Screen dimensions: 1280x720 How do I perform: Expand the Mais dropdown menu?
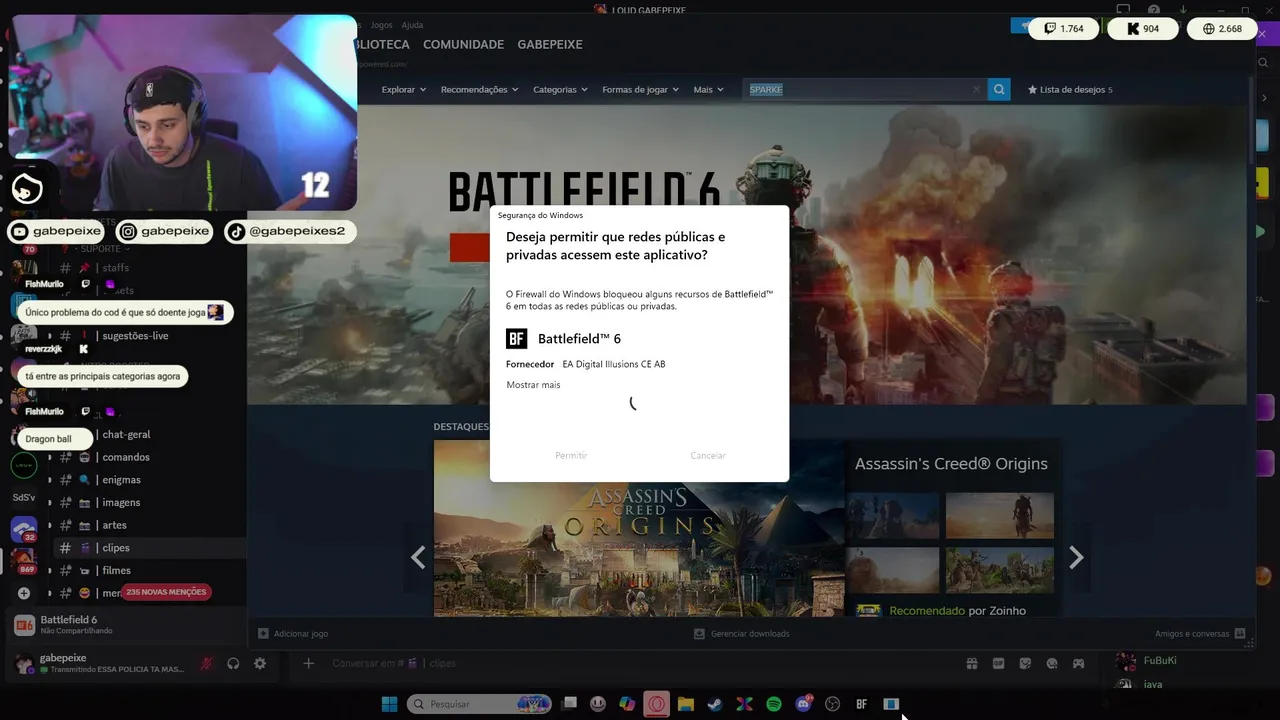pos(709,89)
